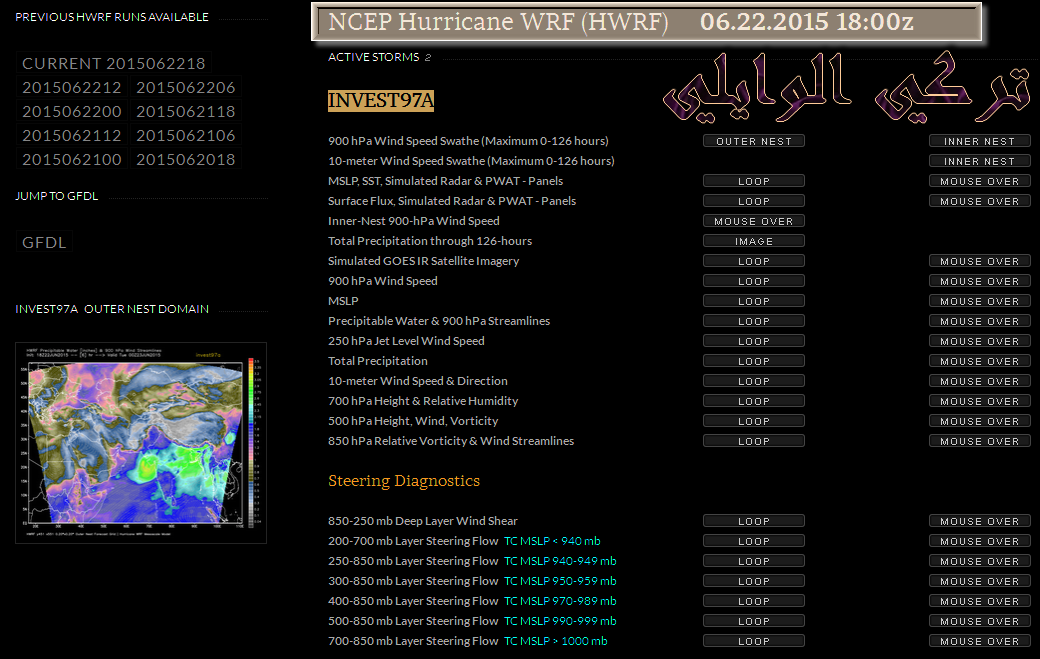This screenshot has height=659, width=1040.
Task: Play LOOP for 500-850 mb Layer Steering Flow
Action: coord(753,621)
